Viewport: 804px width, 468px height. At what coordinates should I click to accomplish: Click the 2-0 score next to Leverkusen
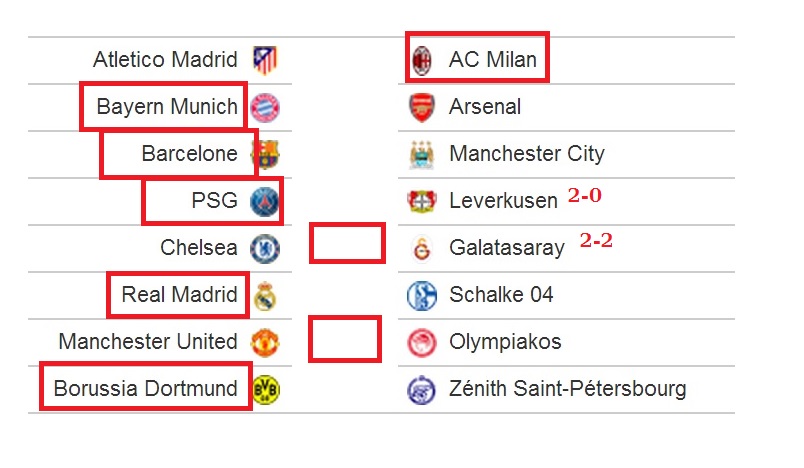(585, 195)
